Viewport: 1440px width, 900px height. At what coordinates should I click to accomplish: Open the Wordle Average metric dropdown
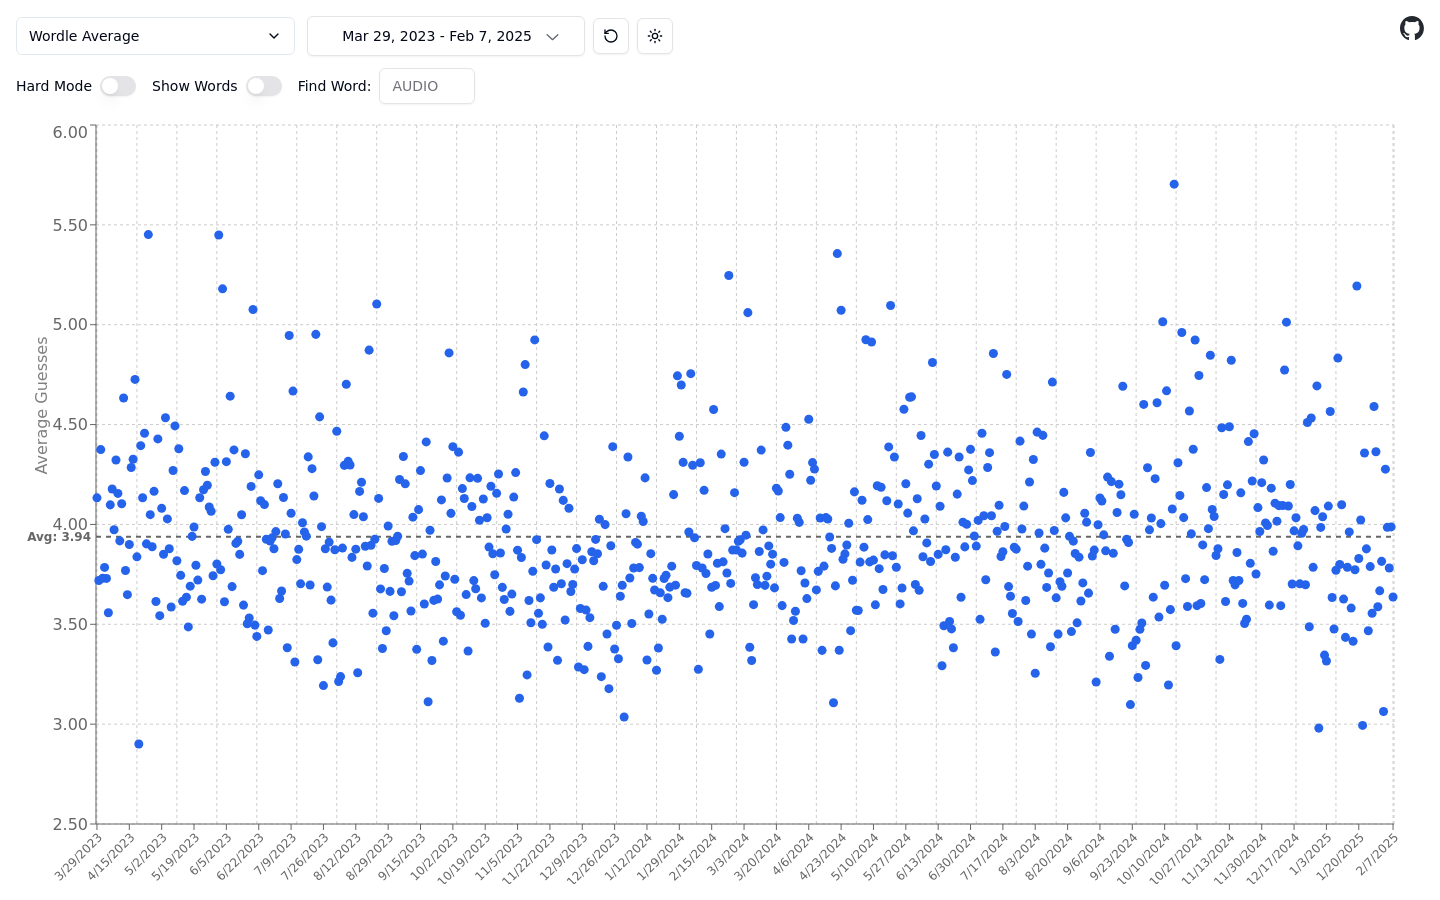coord(155,36)
